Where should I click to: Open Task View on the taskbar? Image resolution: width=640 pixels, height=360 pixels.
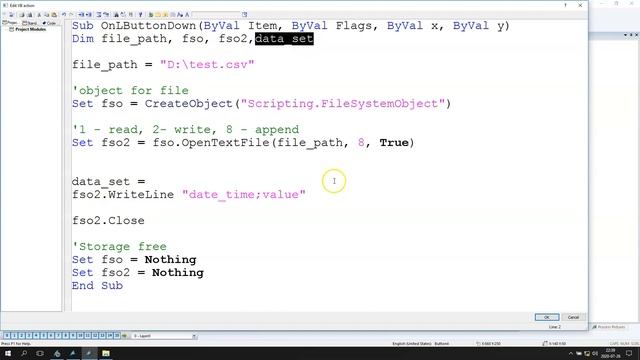(40, 353)
